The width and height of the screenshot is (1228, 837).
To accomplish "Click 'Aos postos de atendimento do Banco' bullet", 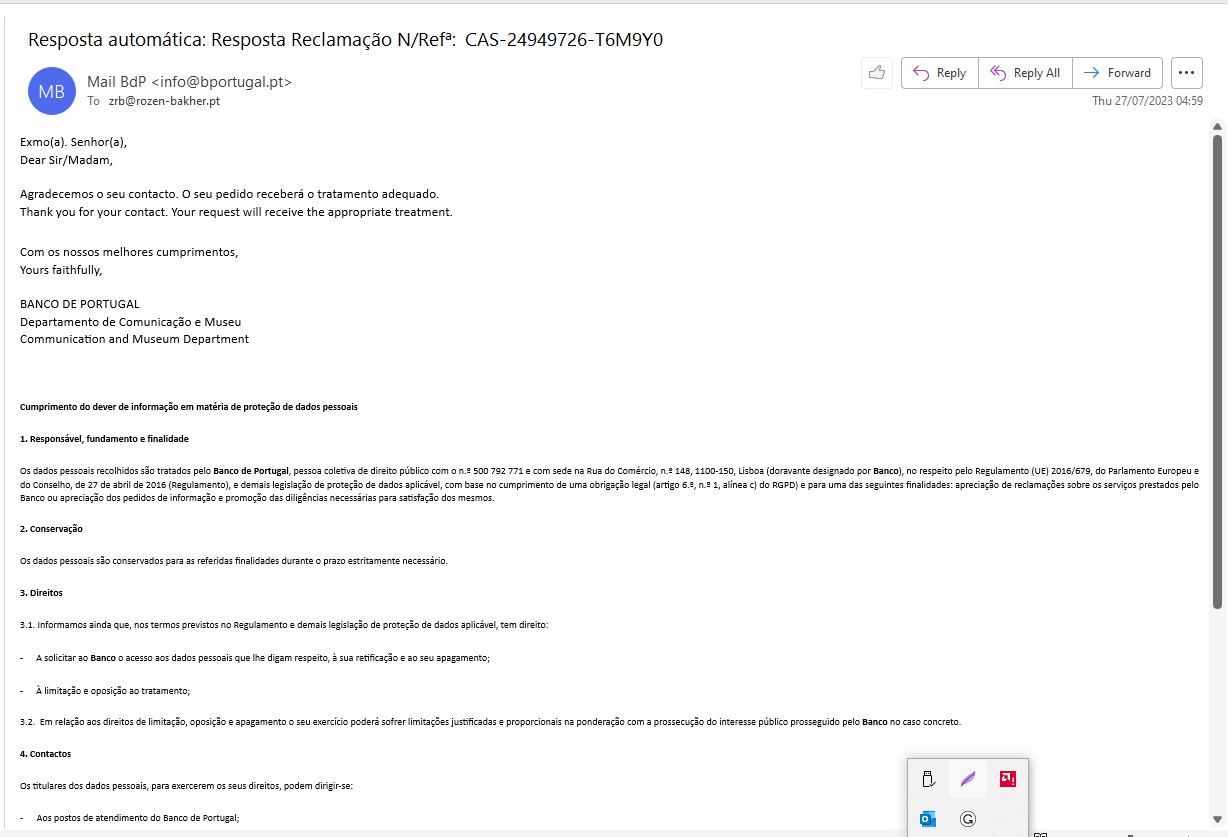I will [x=137, y=818].
